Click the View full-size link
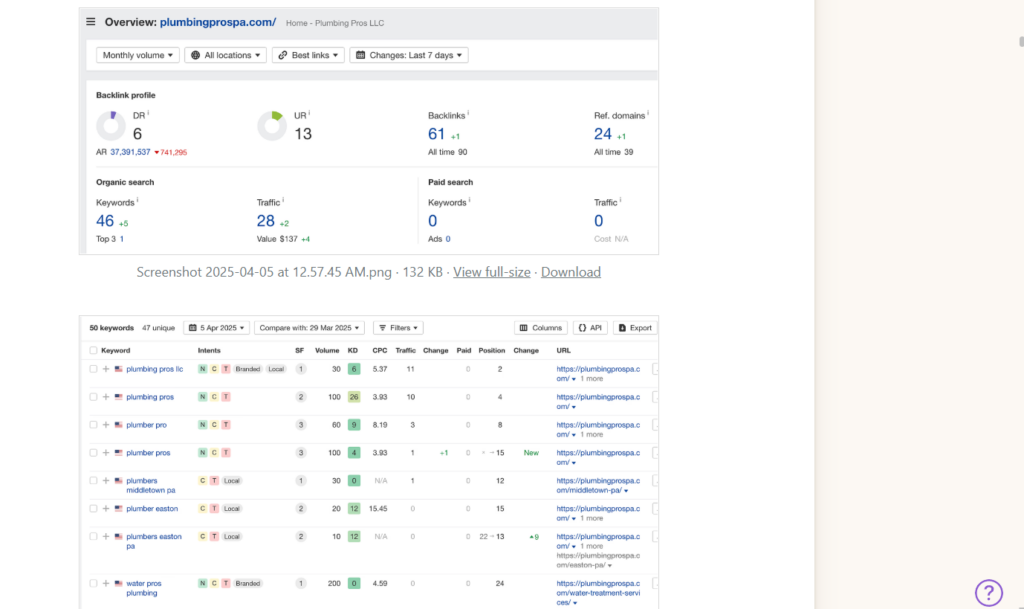This screenshot has height=609, width=1024. tap(492, 272)
